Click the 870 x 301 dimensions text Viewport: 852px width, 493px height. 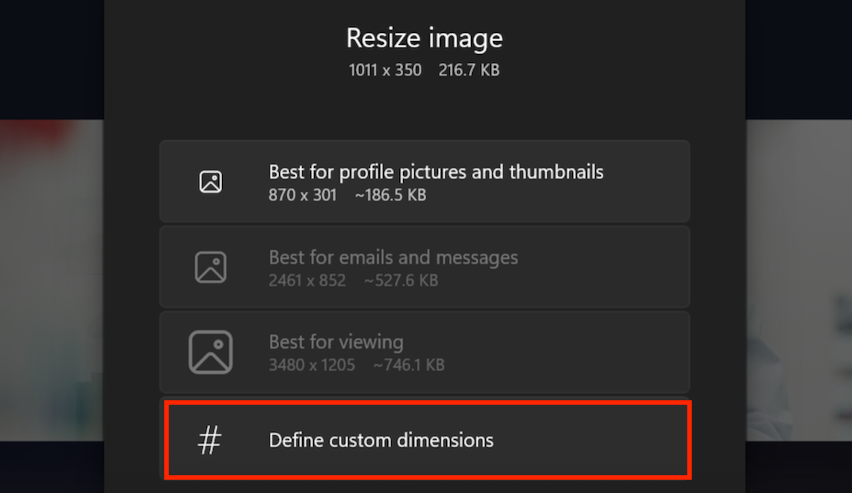click(x=303, y=195)
